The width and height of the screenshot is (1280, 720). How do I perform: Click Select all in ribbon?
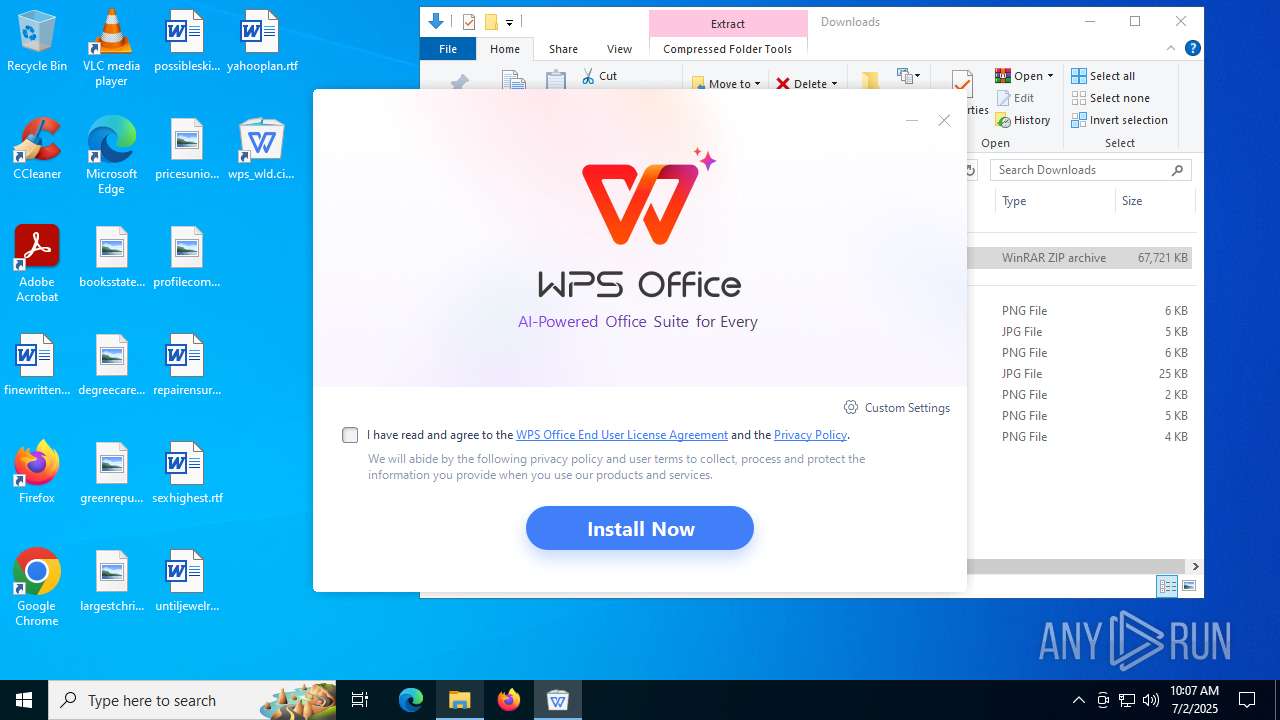[x=1103, y=76]
